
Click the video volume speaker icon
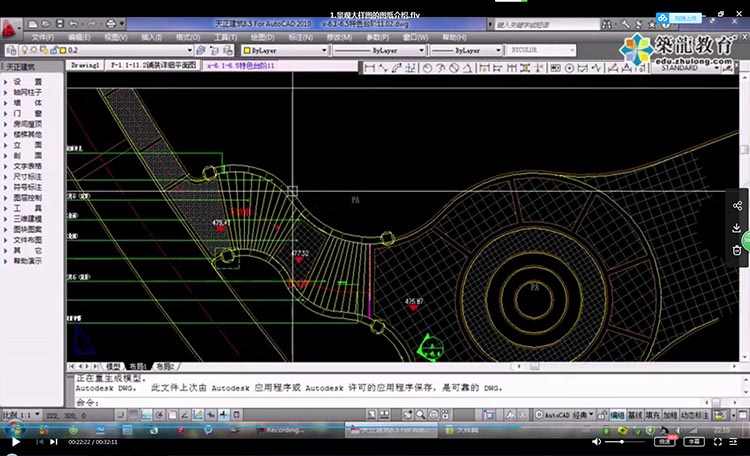point(597,441)
